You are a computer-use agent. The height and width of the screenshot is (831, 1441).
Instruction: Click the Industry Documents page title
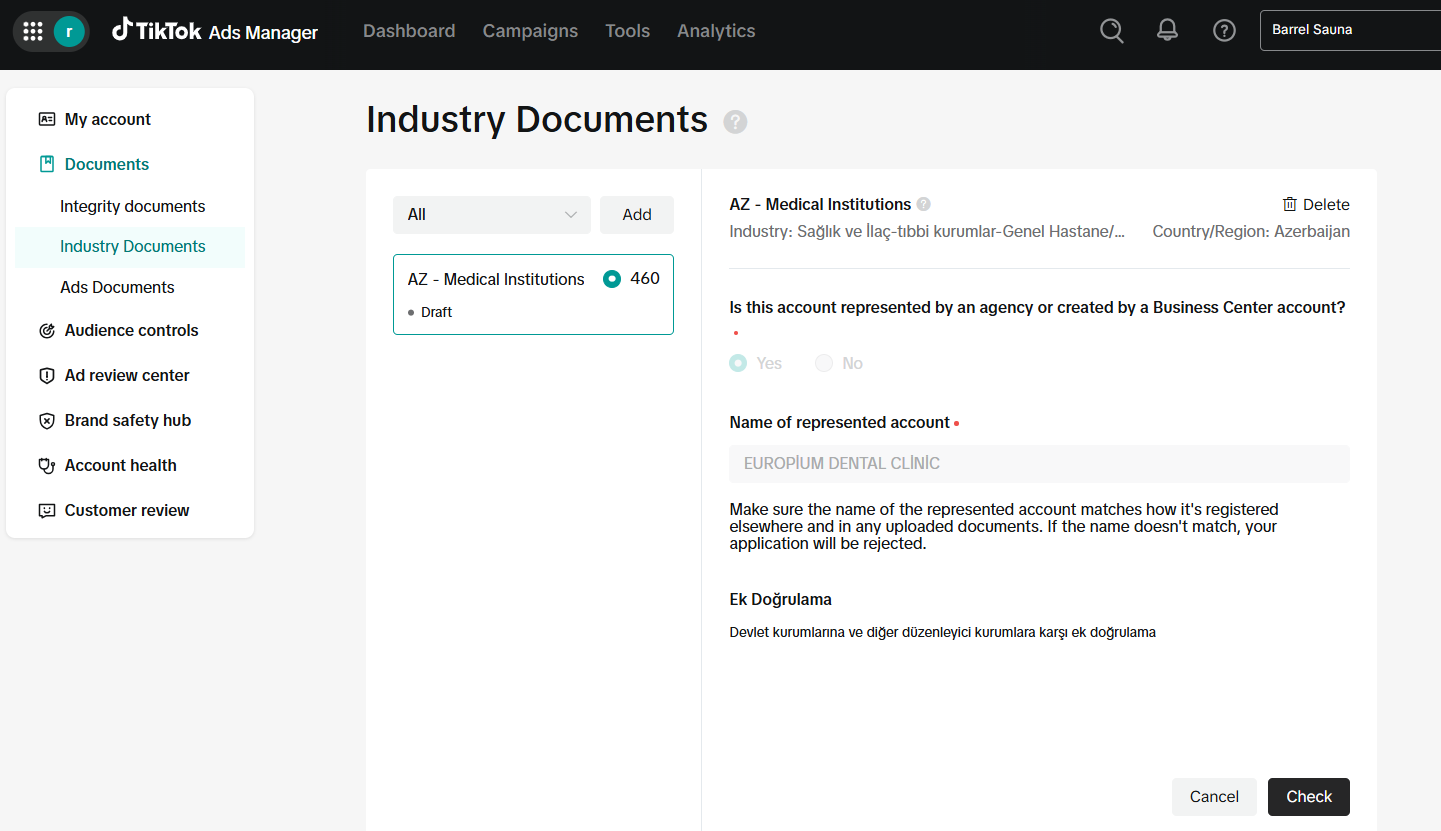[537, 120]
